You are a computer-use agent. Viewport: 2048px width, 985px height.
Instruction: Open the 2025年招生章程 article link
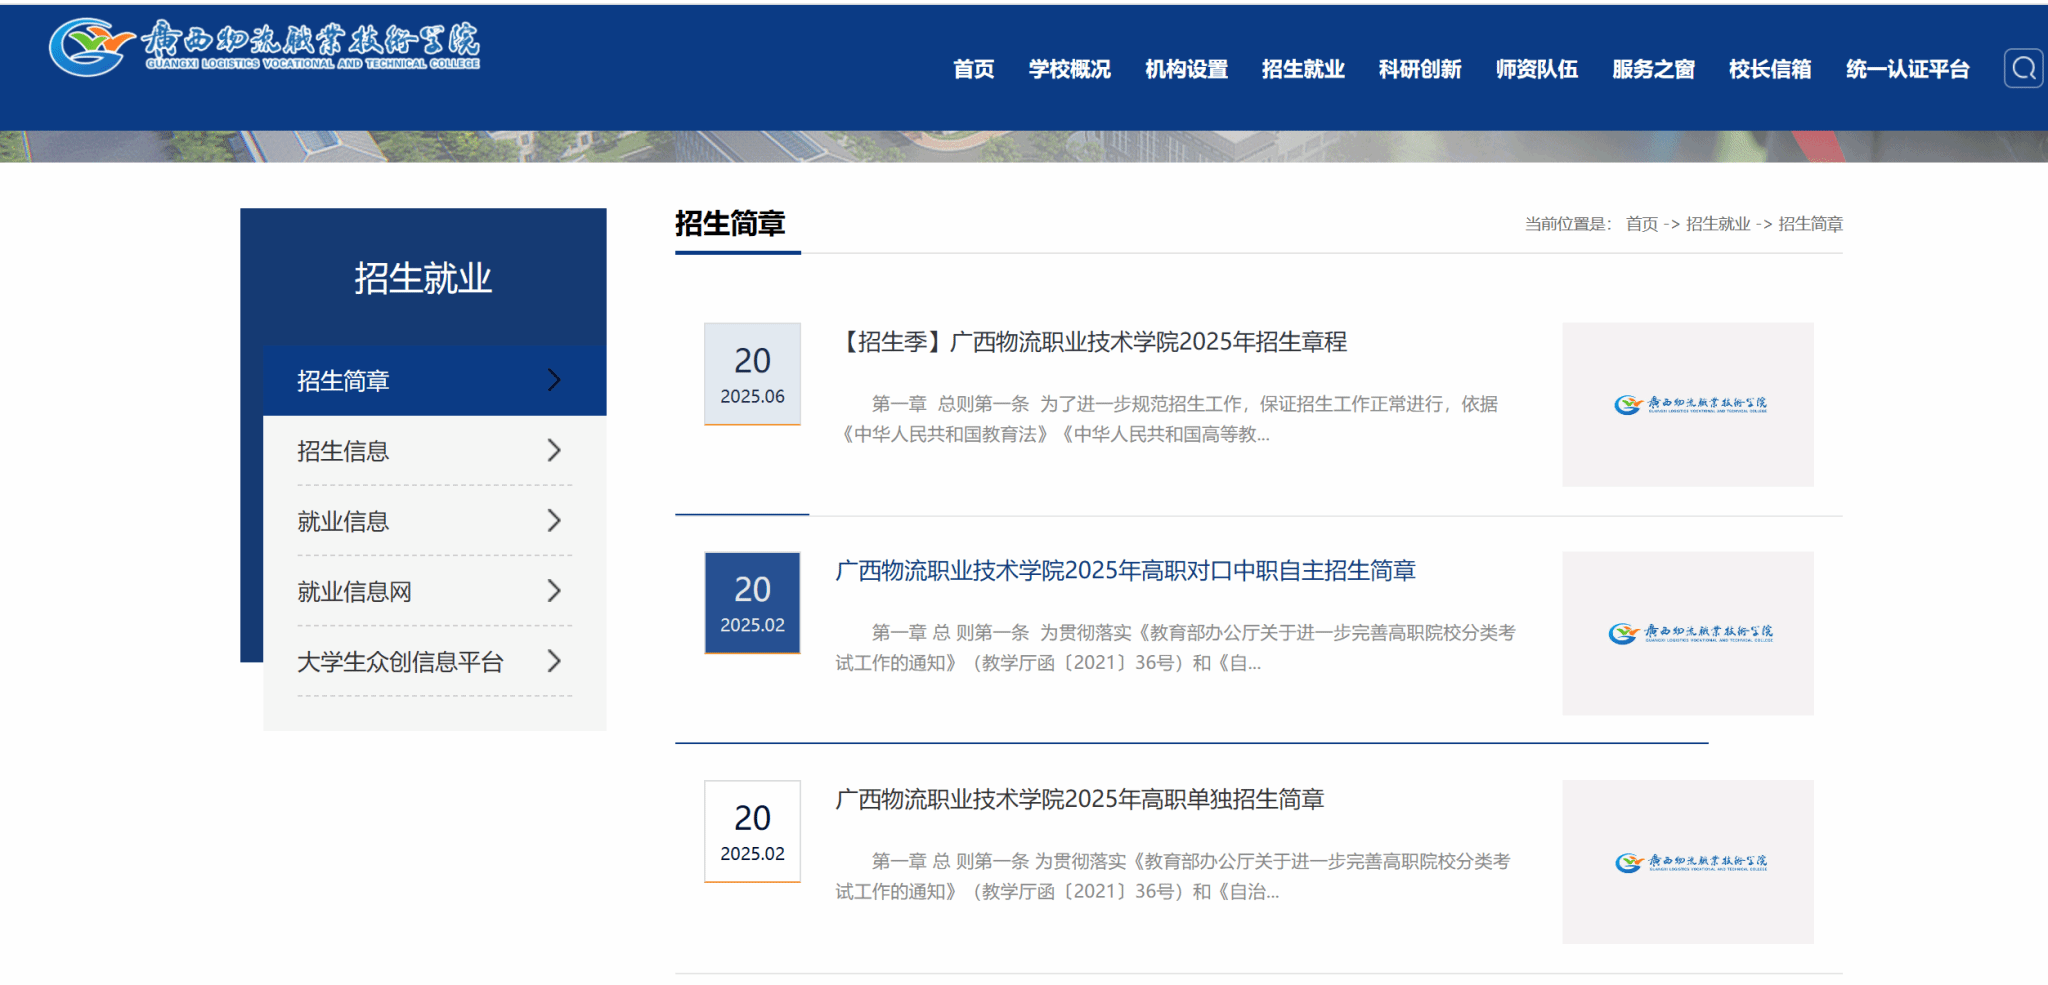1092,342
